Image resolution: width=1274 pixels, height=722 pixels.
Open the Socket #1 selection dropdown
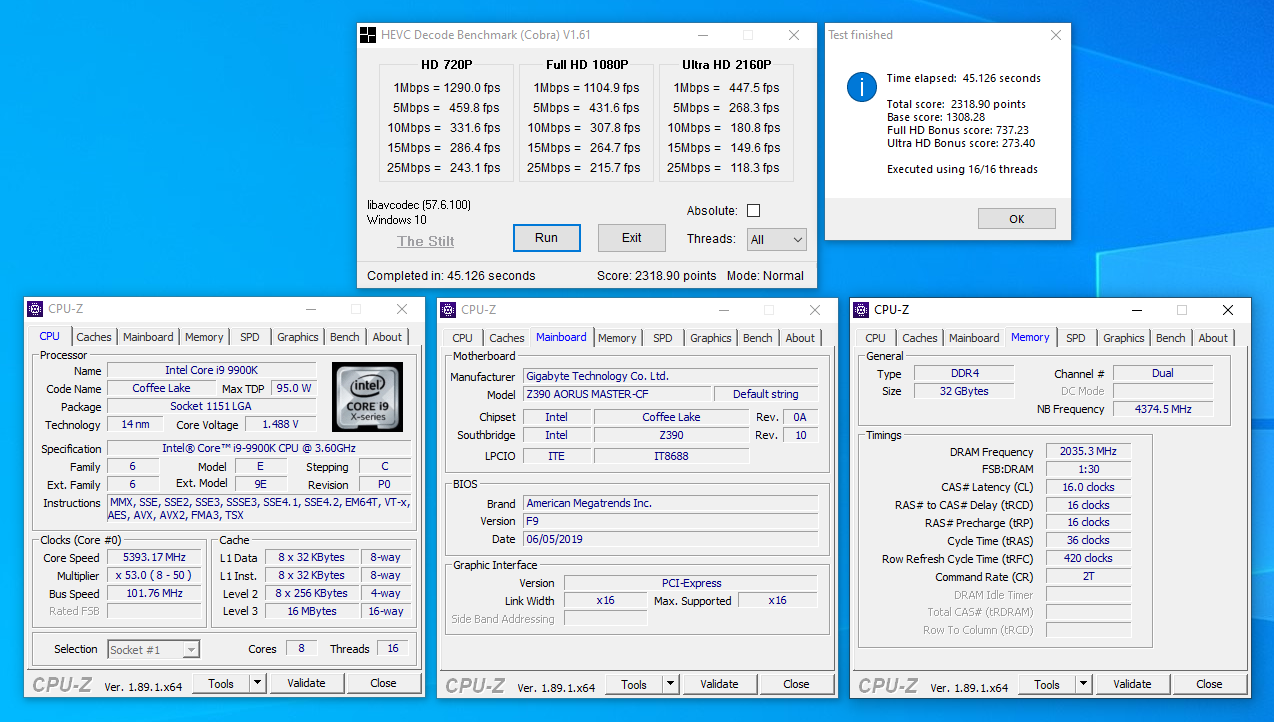point(153,649)
